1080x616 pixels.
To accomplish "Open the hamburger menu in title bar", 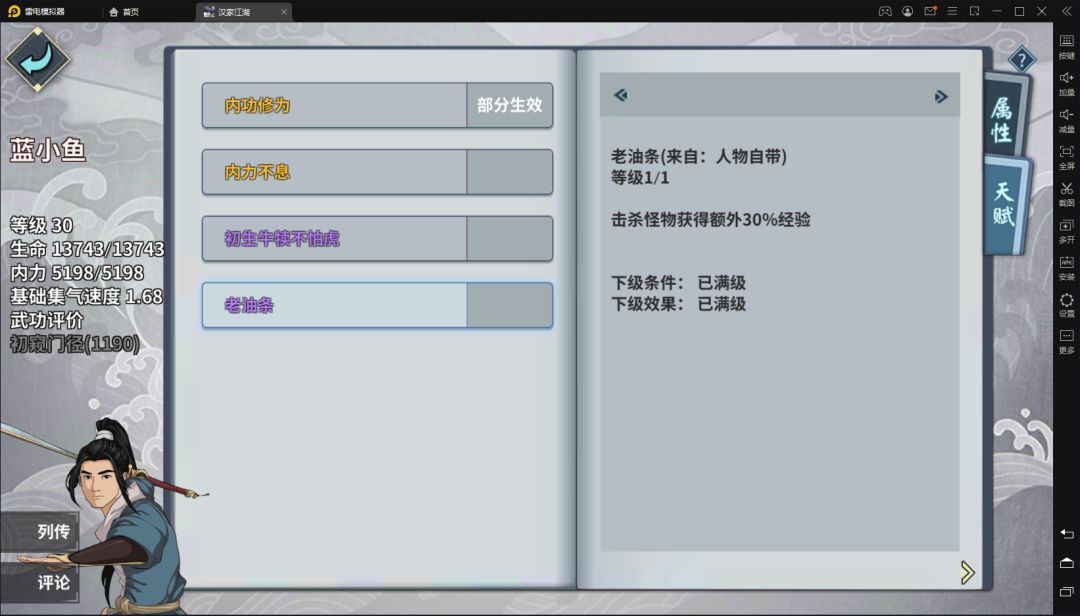I will click(953, 11).
